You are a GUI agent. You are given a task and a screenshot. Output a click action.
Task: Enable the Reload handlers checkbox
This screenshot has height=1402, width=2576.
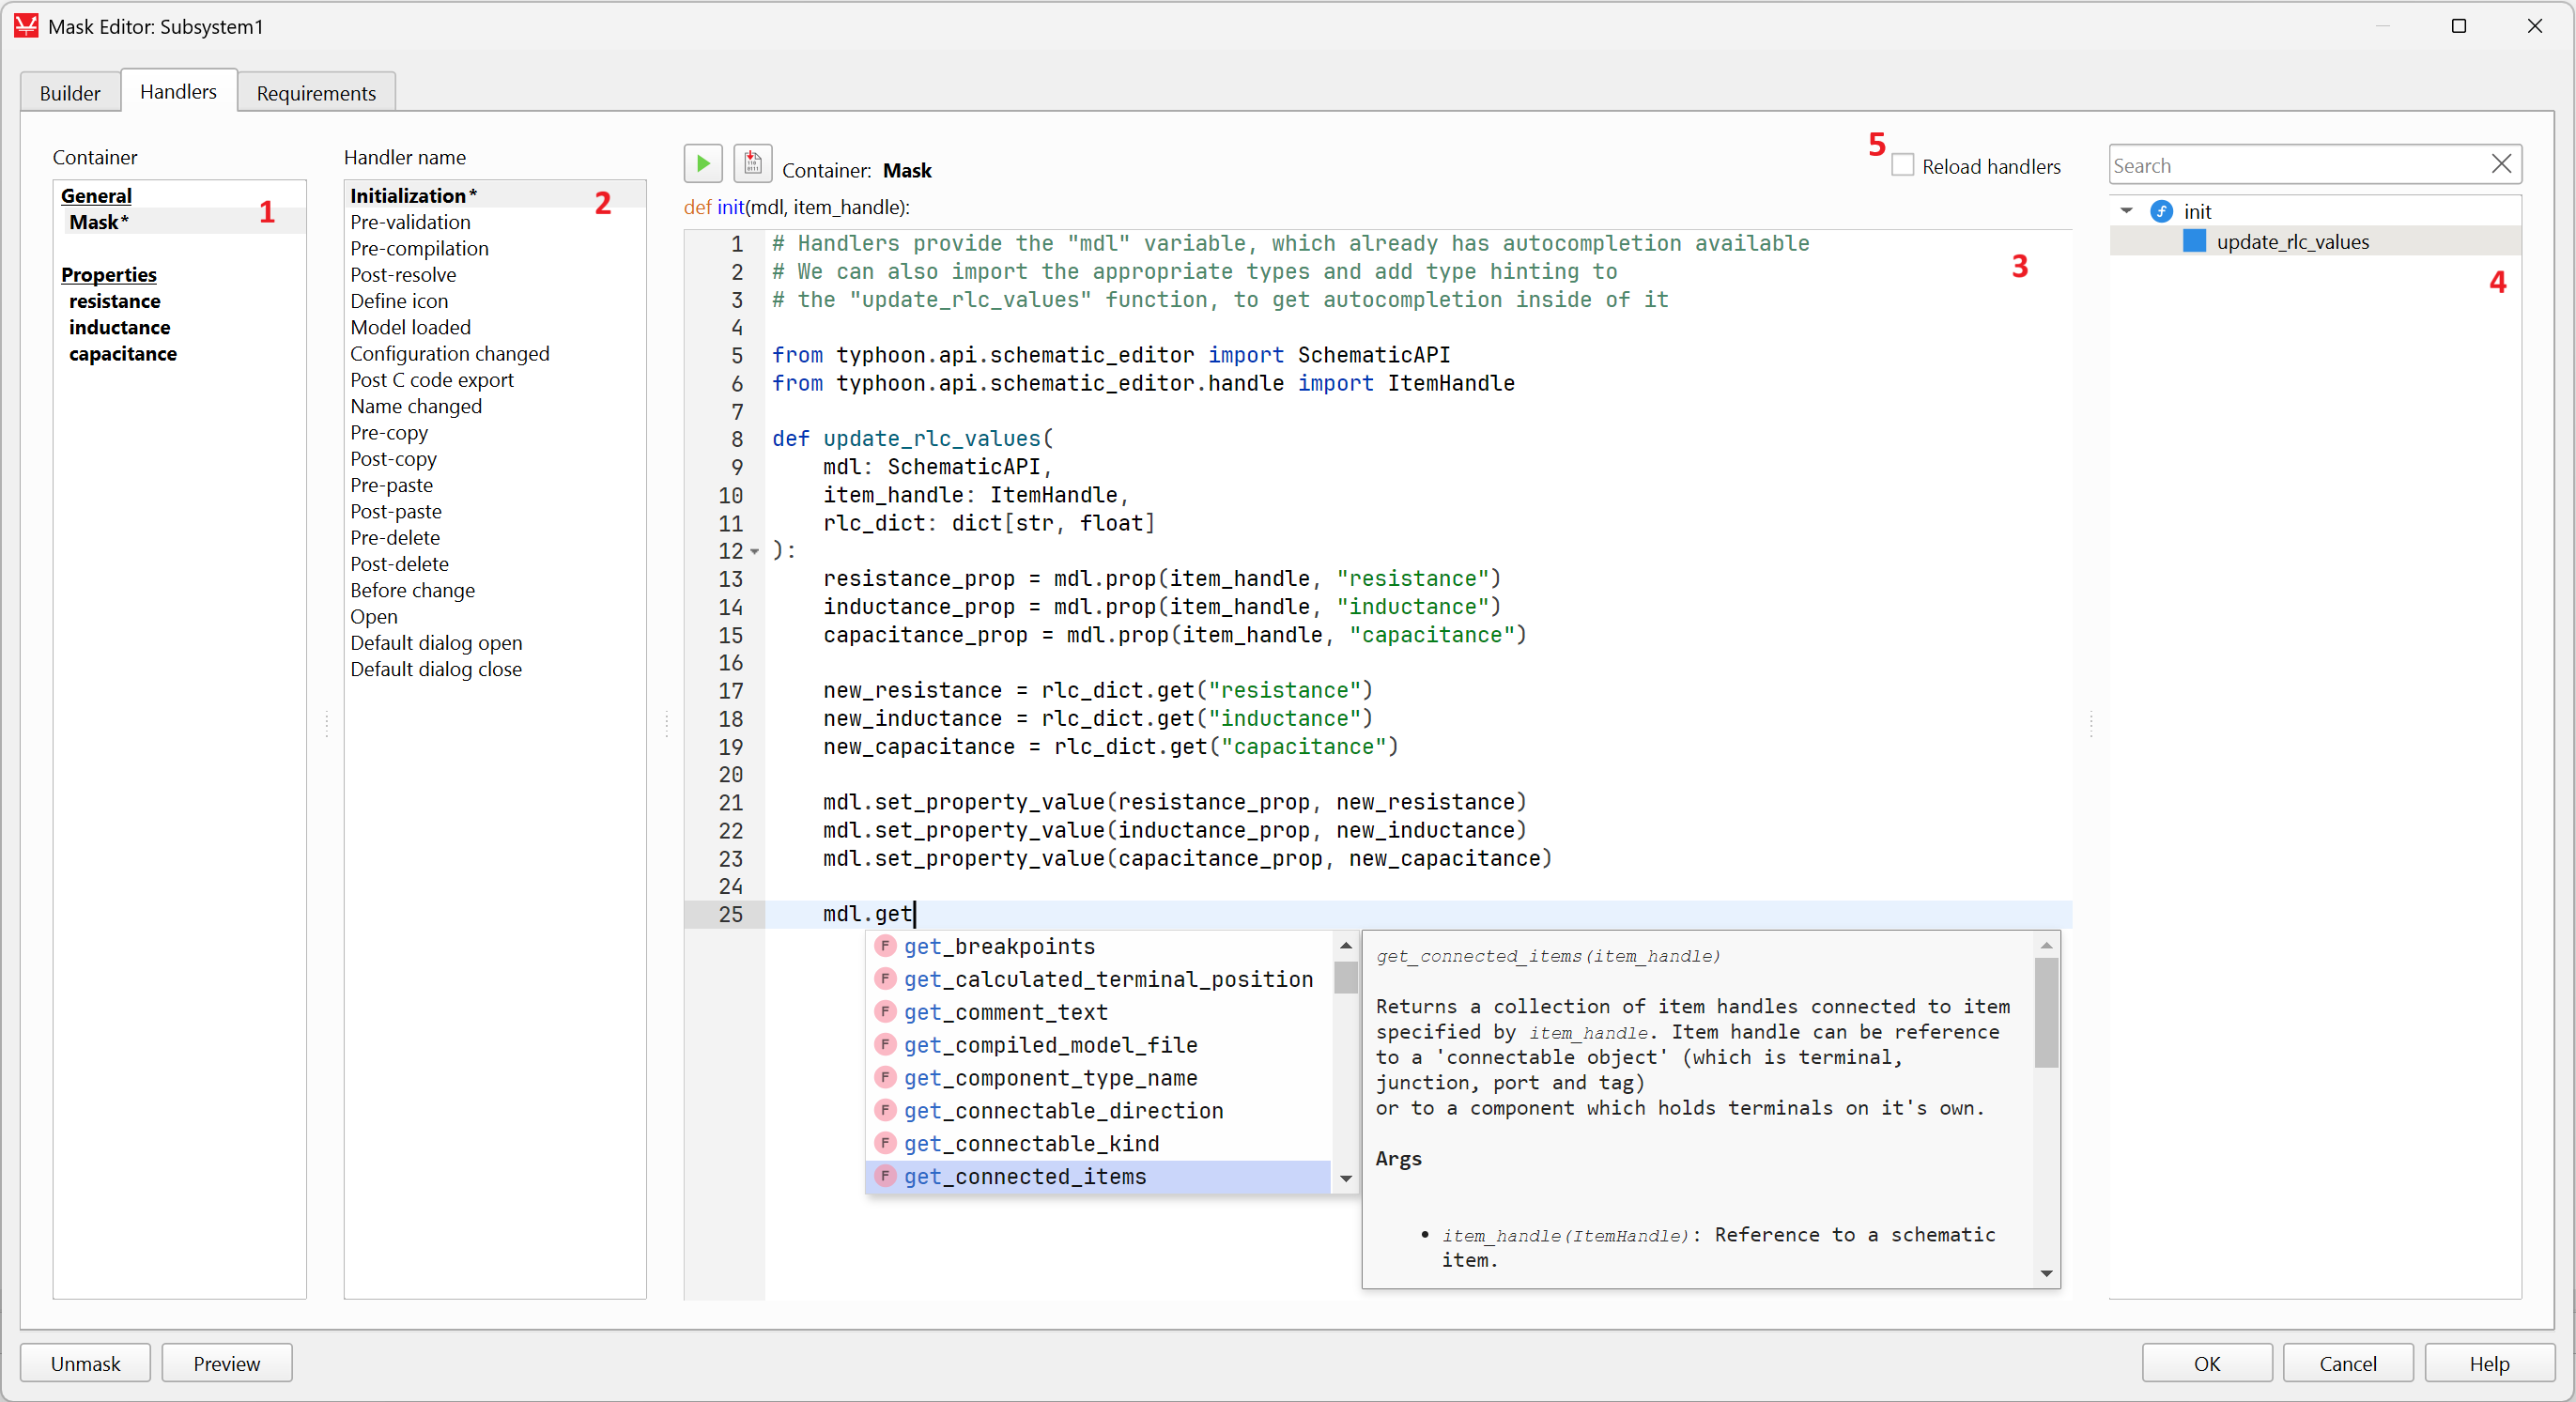(1903, 166)
